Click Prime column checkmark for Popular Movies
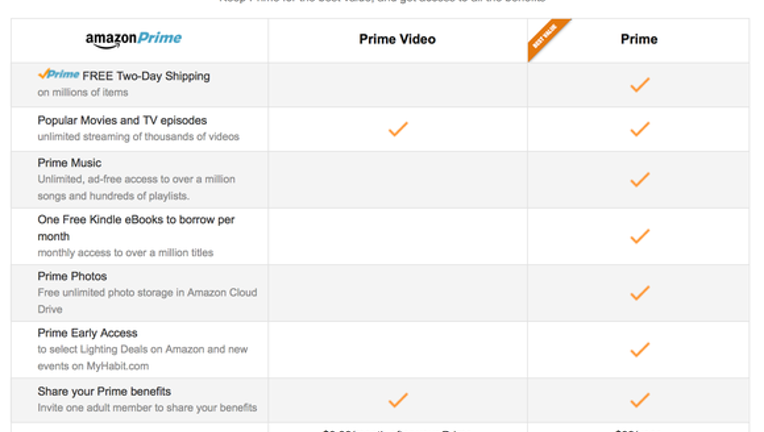The height and width of the screenshot is (432, 764). pos(640,129)
